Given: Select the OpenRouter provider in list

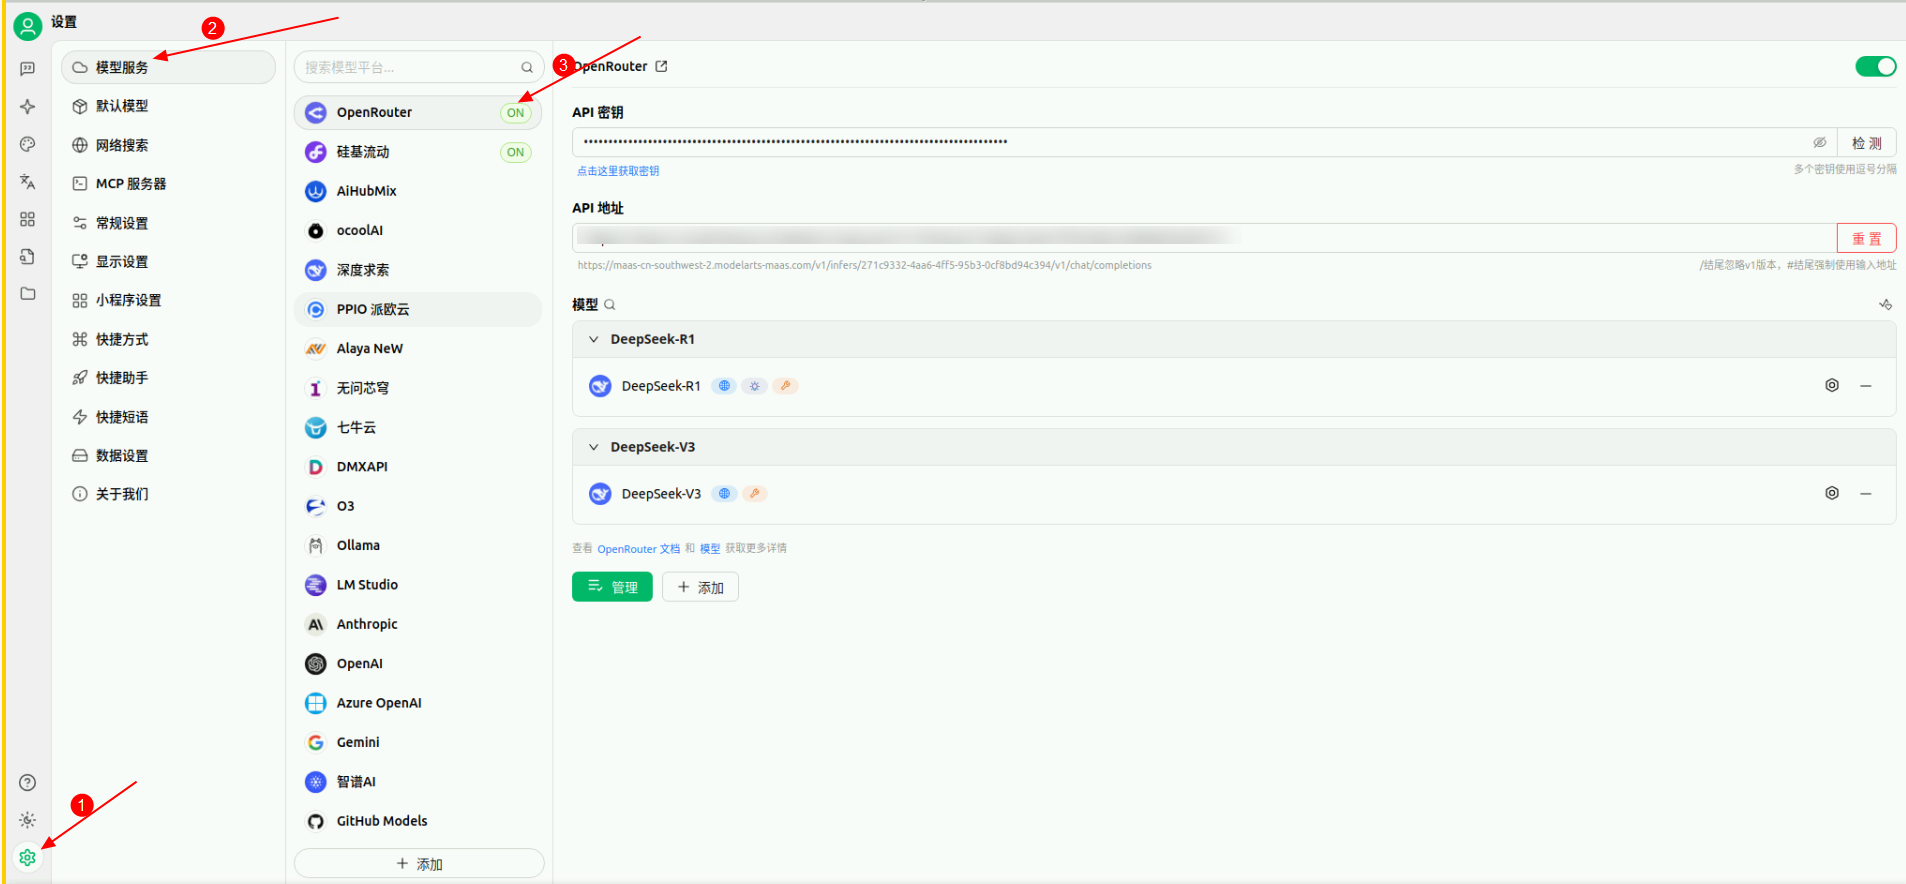Looking at the screenshot, I should (x=418, y=113).
